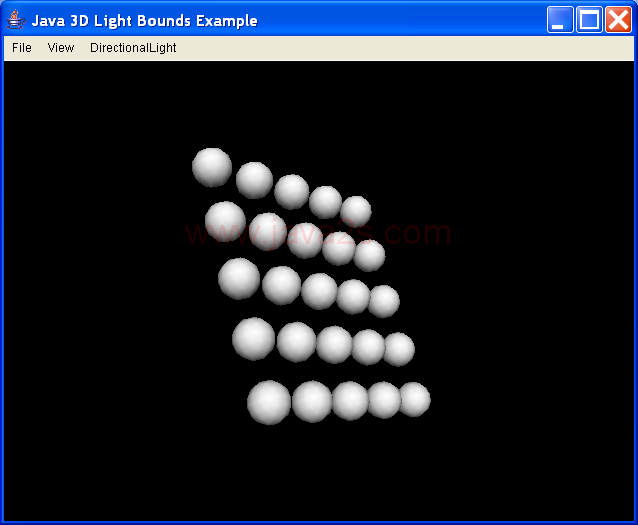Viewport: 638px width, 525px height.
Task: Maximize the Java 3D Light Bounds window
Action: 590,20
